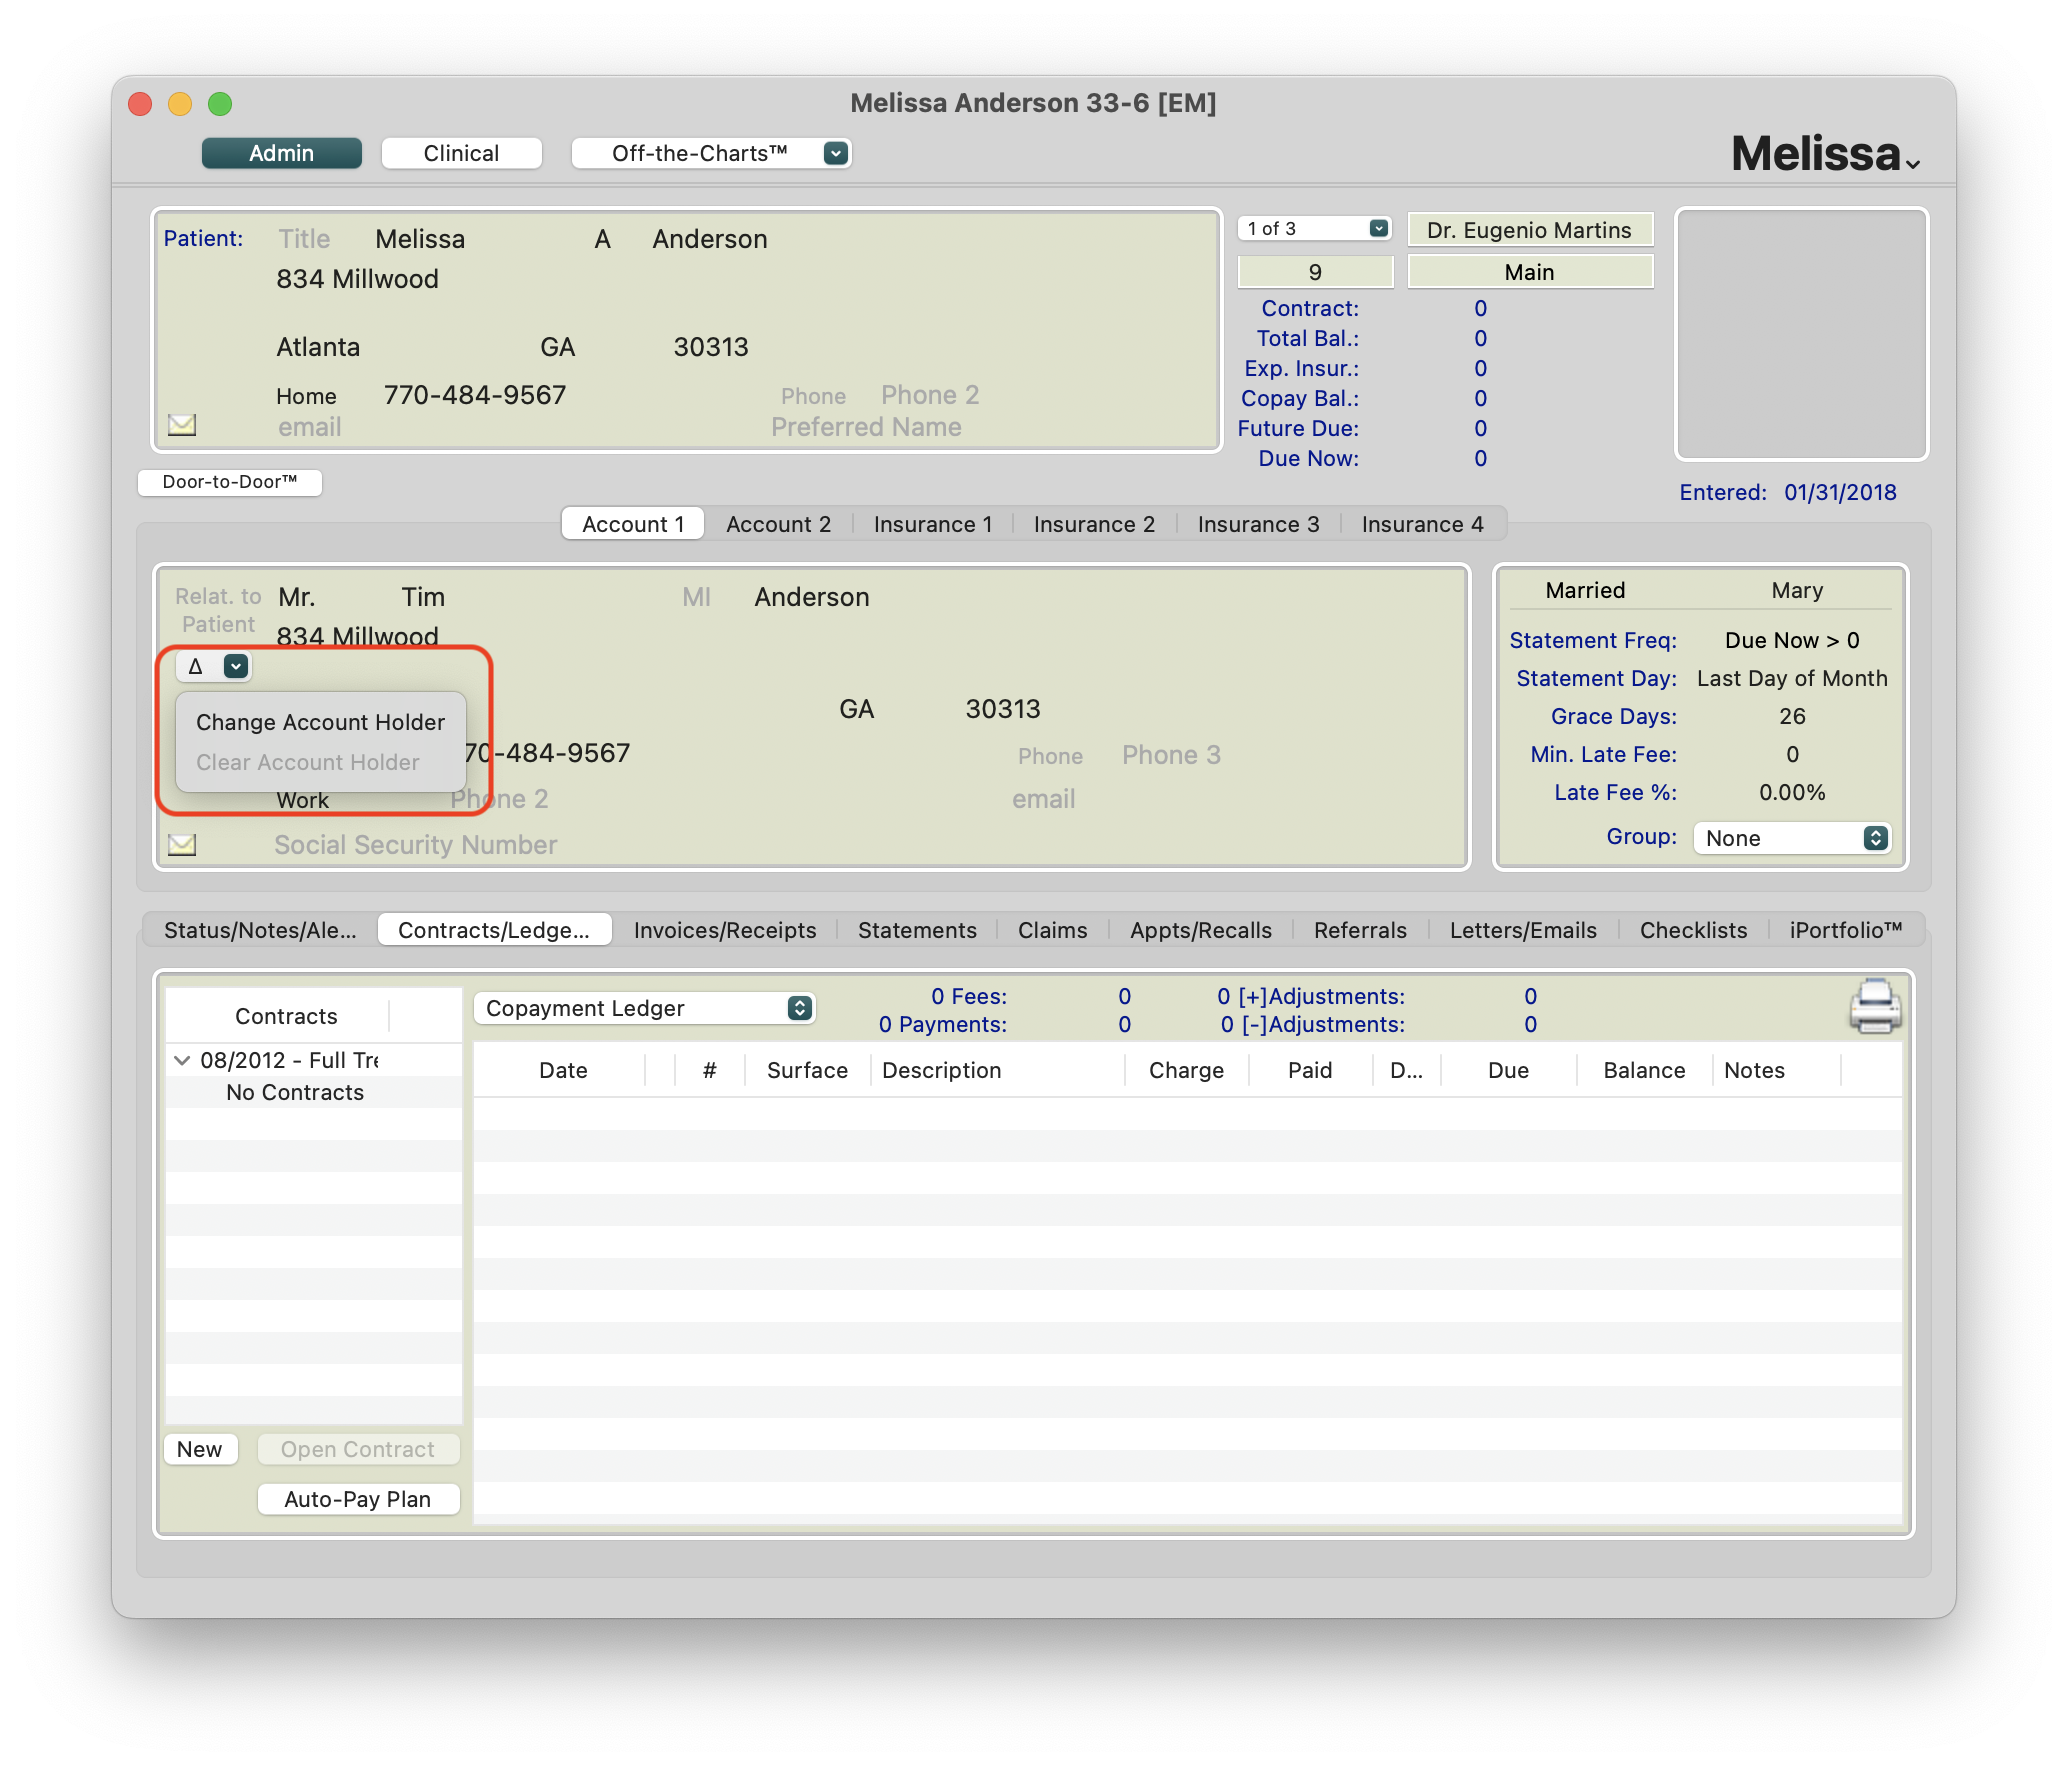Open the Melissa name chevron menu
This screenshot has height=1766, width=2068.
[1912, 165]
